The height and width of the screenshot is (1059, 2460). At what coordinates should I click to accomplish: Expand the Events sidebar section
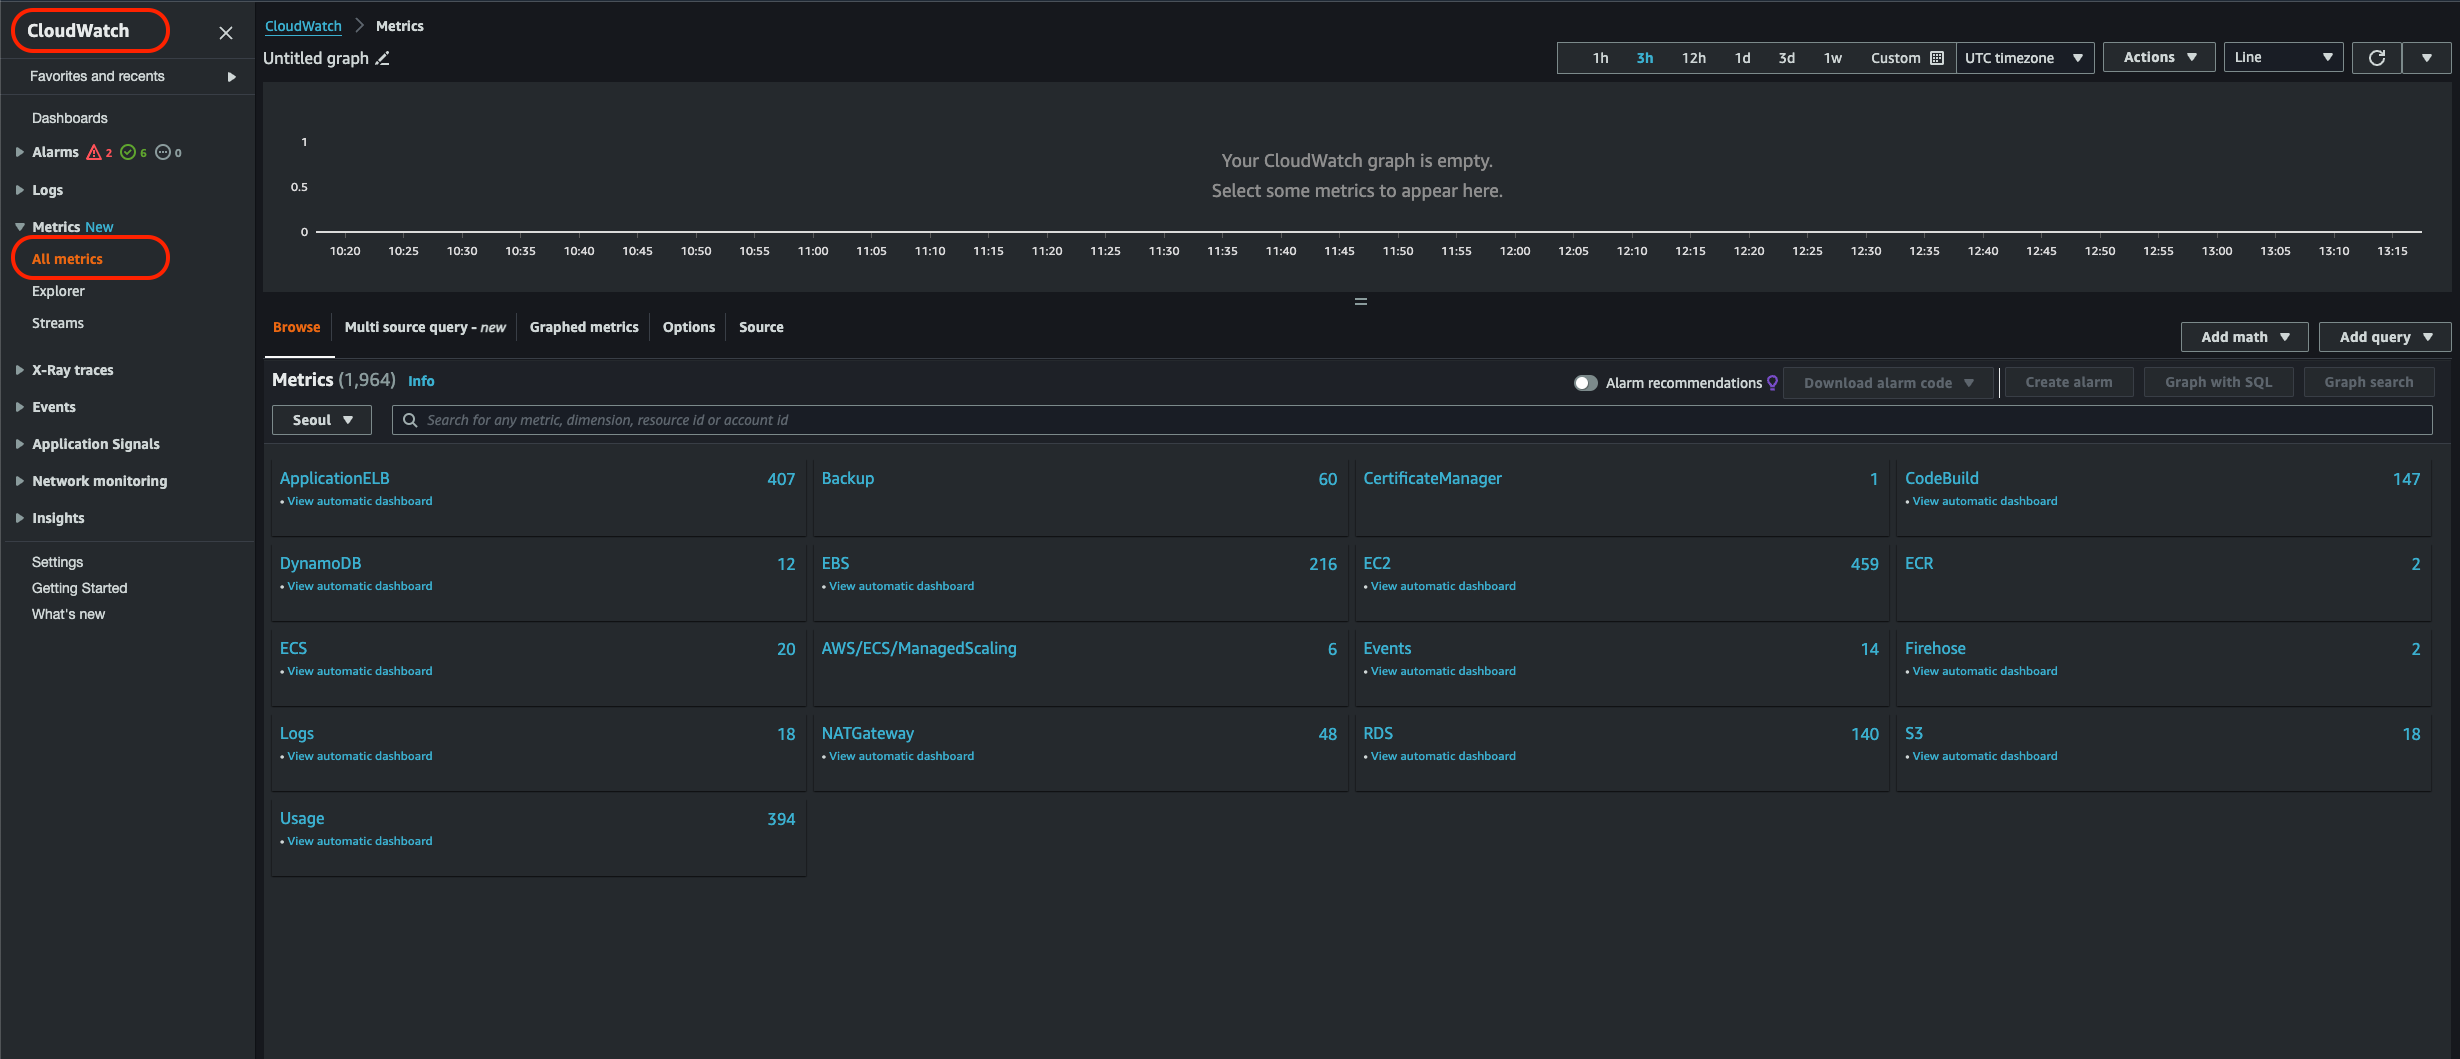point(19,407)
